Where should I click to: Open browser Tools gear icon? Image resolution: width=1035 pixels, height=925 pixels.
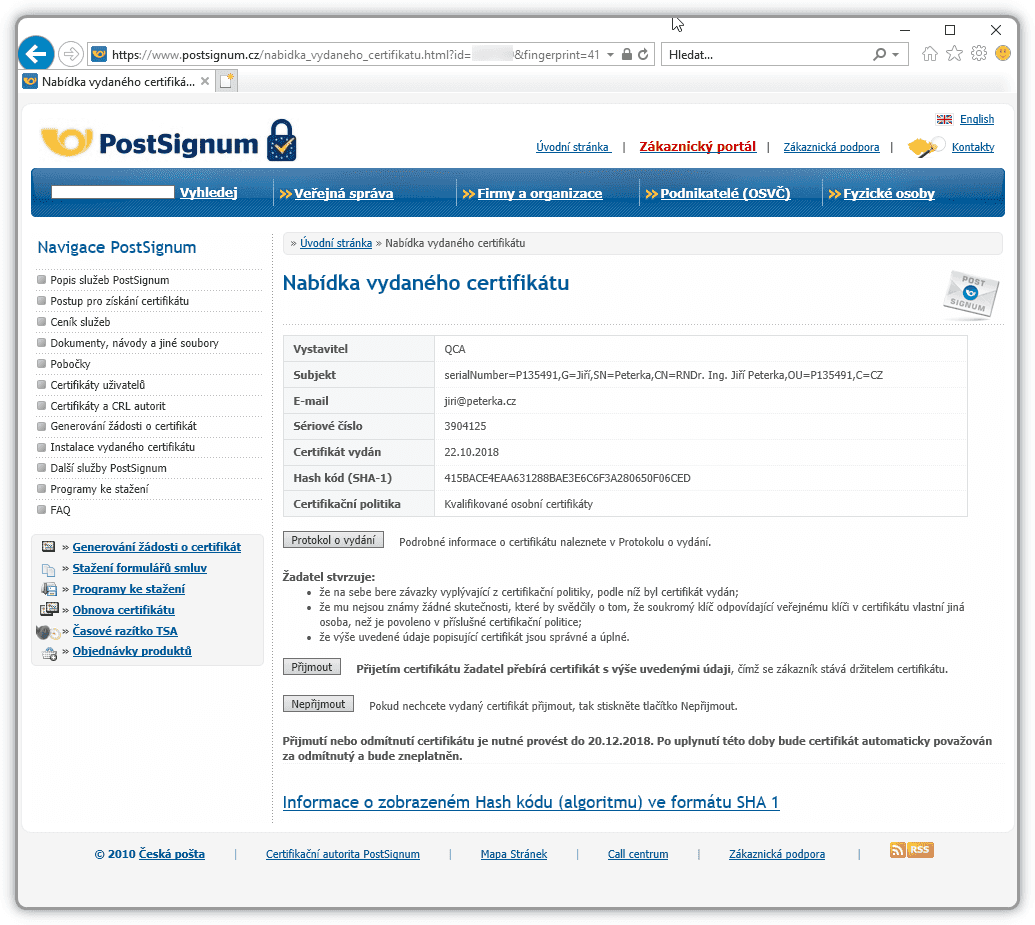[x=979, y=53]
